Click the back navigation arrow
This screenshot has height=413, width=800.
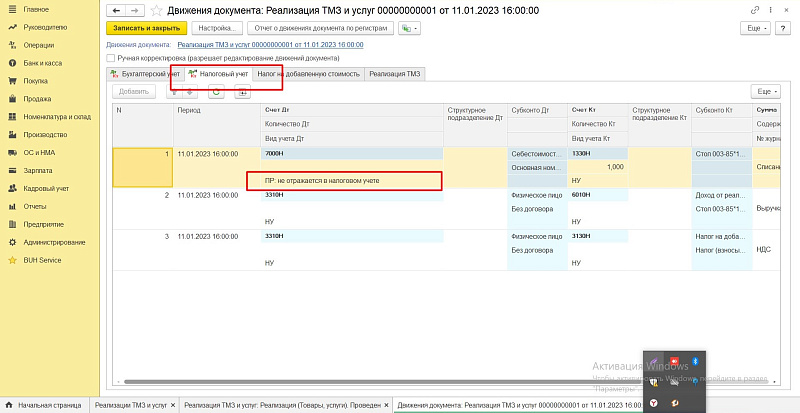(x=116, y=10)
